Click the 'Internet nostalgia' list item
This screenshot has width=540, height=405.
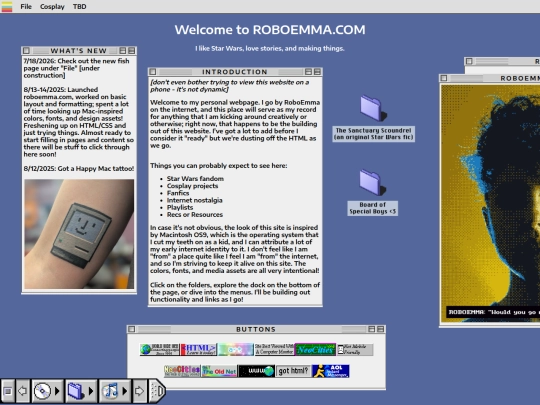point(195,200)
